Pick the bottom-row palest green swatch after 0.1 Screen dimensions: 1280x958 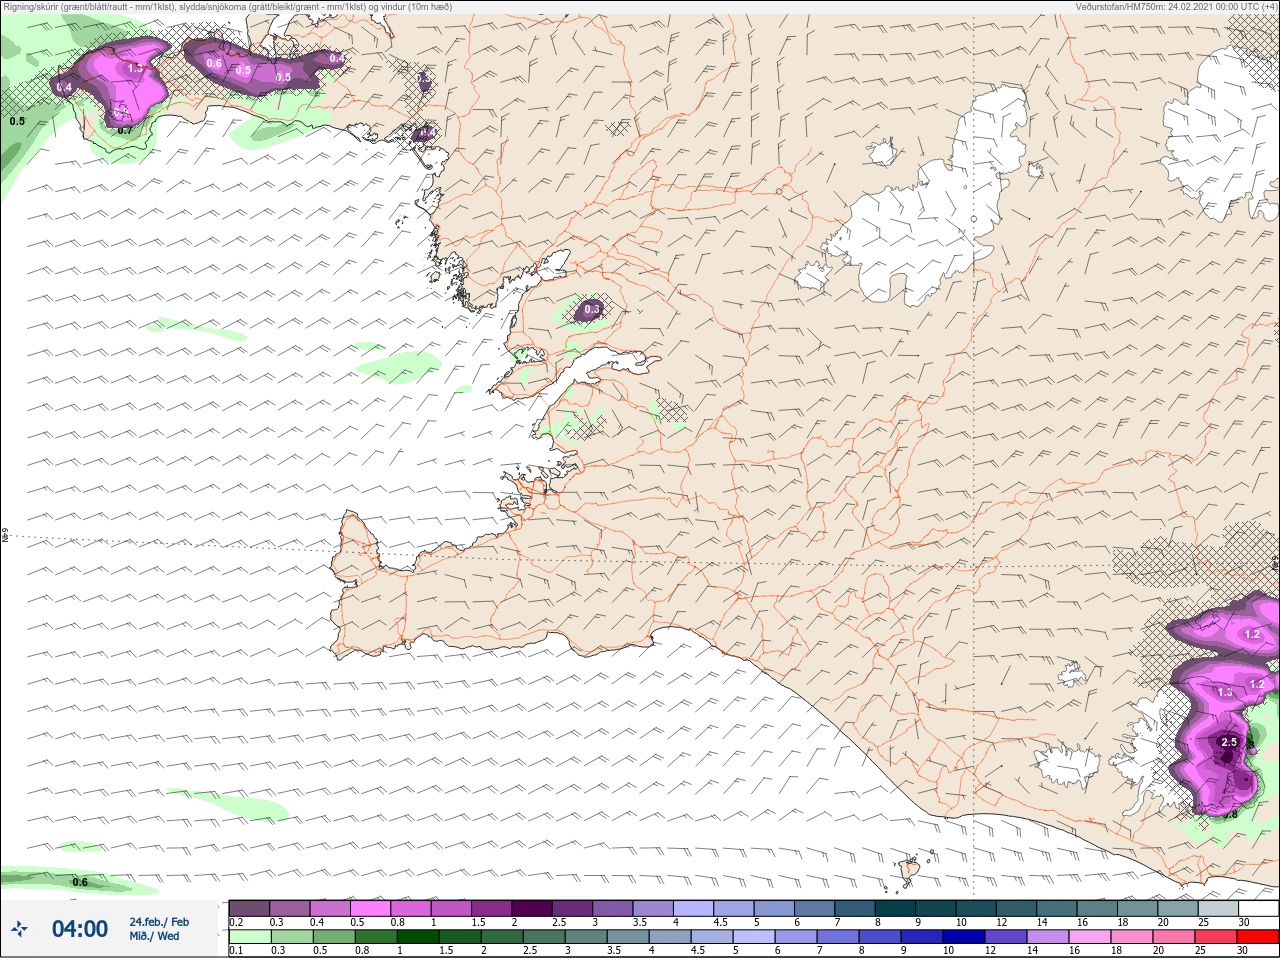tap(249, 937)
